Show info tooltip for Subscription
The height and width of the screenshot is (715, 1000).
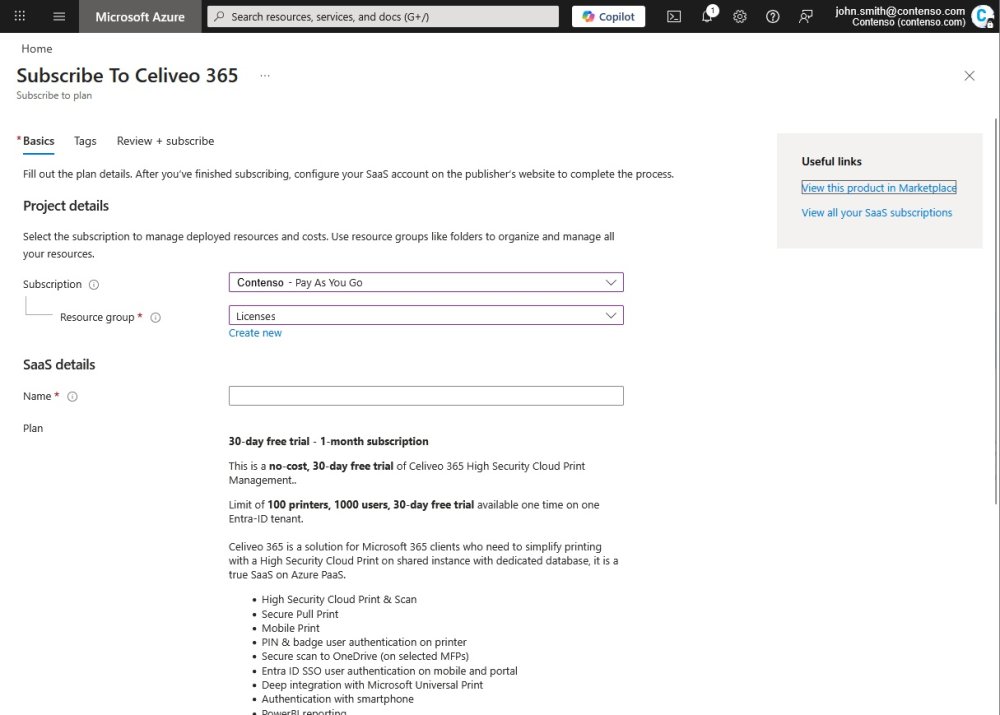coord(94,284)
